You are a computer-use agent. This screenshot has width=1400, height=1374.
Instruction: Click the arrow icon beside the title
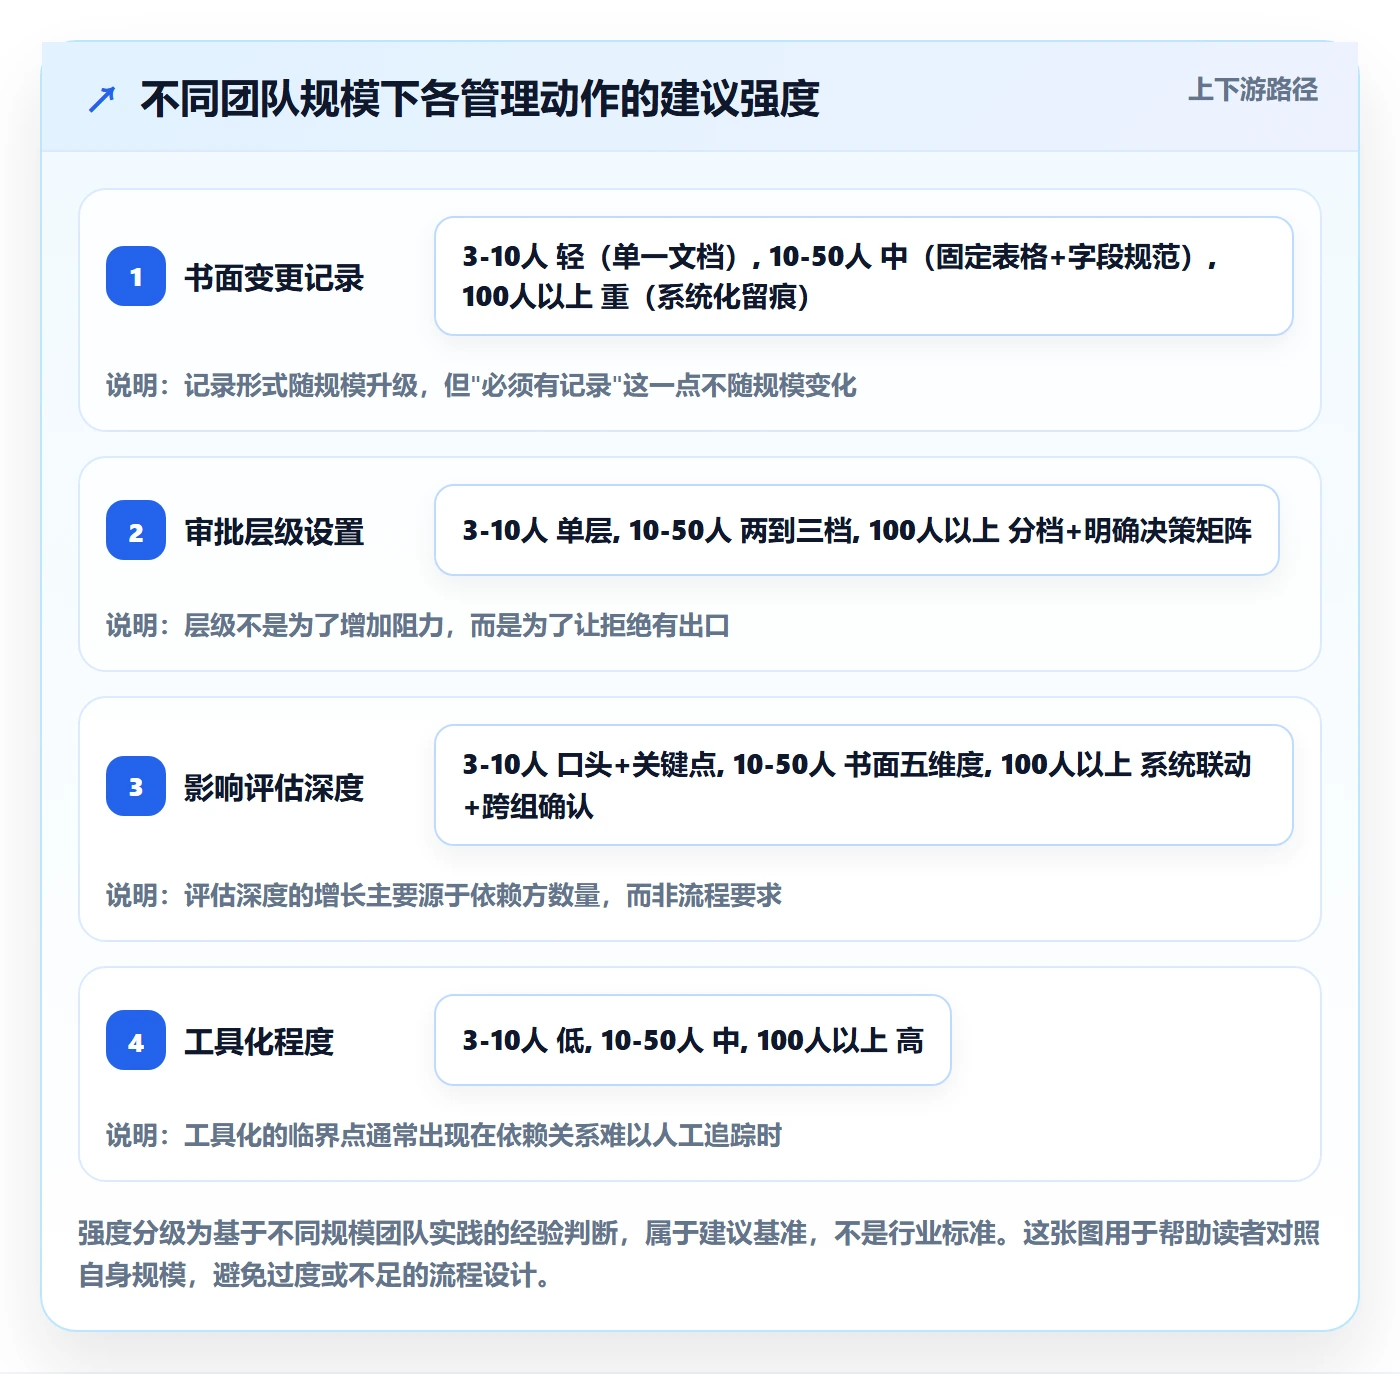pos(102,99)
